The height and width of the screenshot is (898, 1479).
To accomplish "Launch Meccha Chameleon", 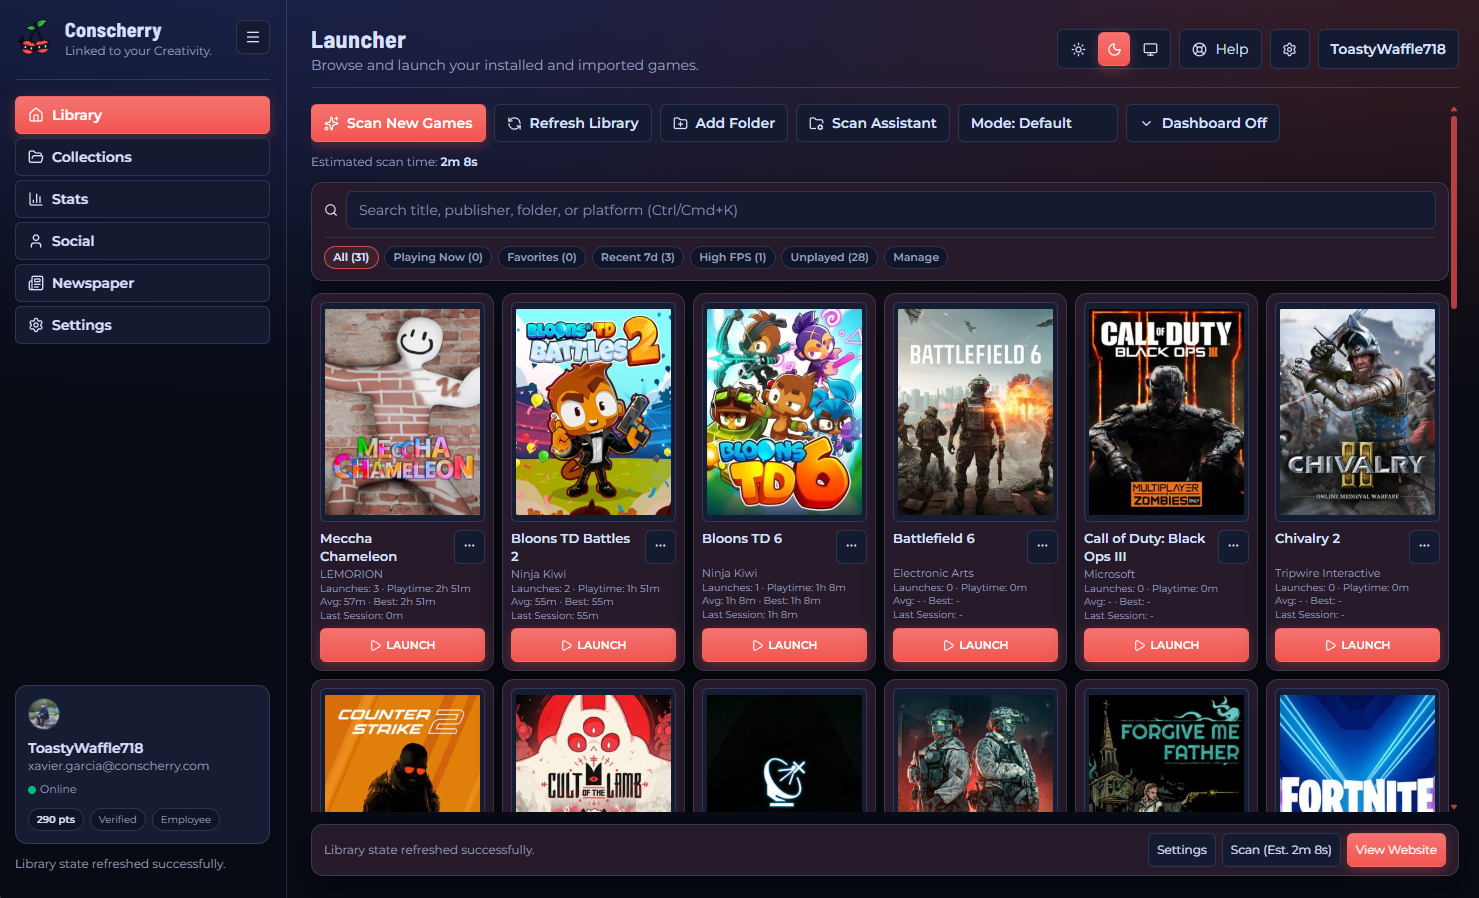I will pos(402,645).
